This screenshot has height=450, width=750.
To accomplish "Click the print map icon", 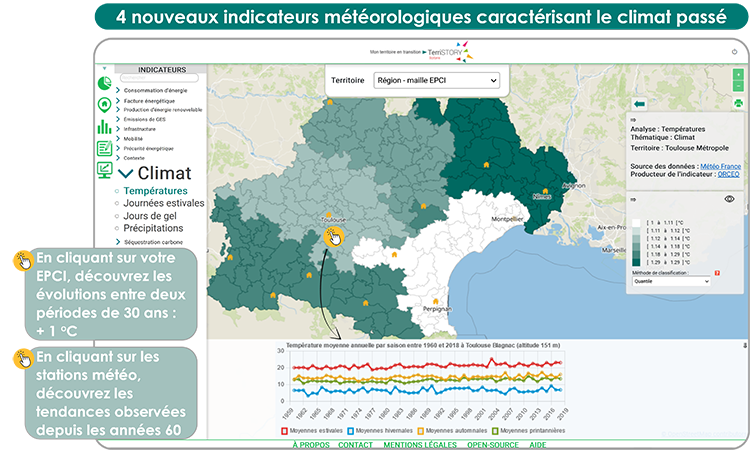I will tap(739, 102).
